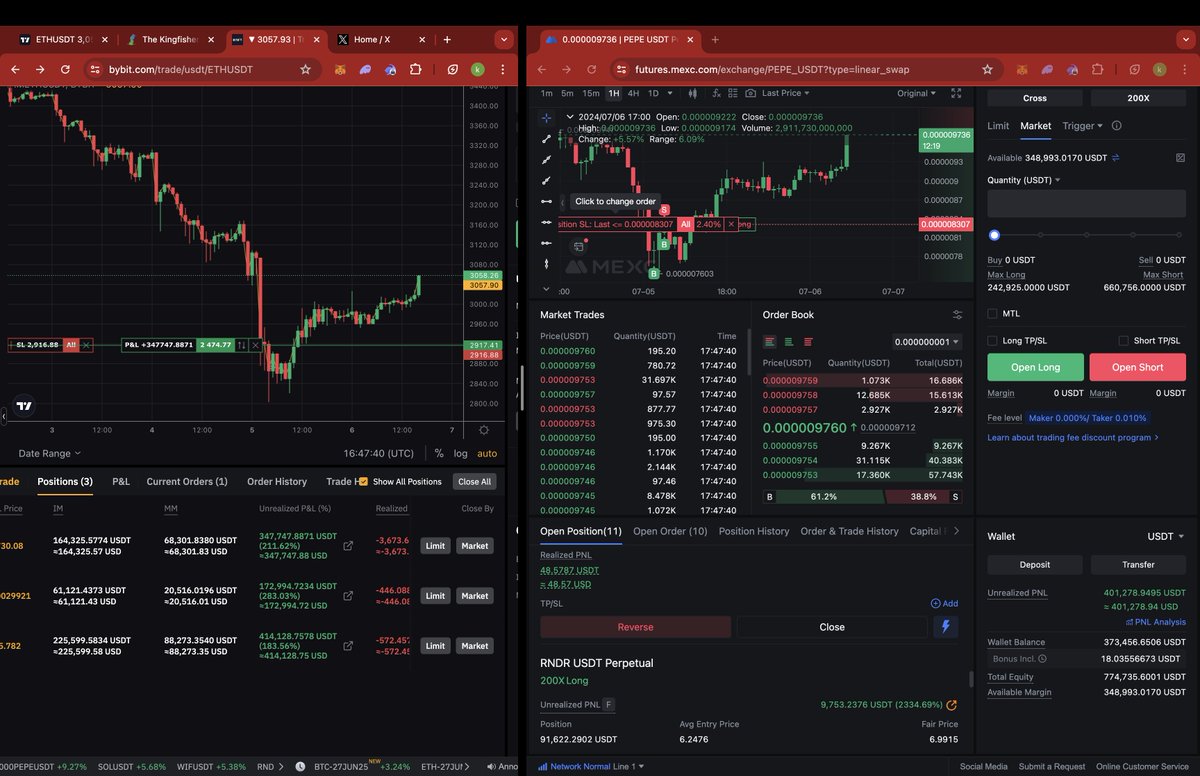Open the Position History tab on MEXC
This screenshot has height=776, width=1200.
click(754, 531)
